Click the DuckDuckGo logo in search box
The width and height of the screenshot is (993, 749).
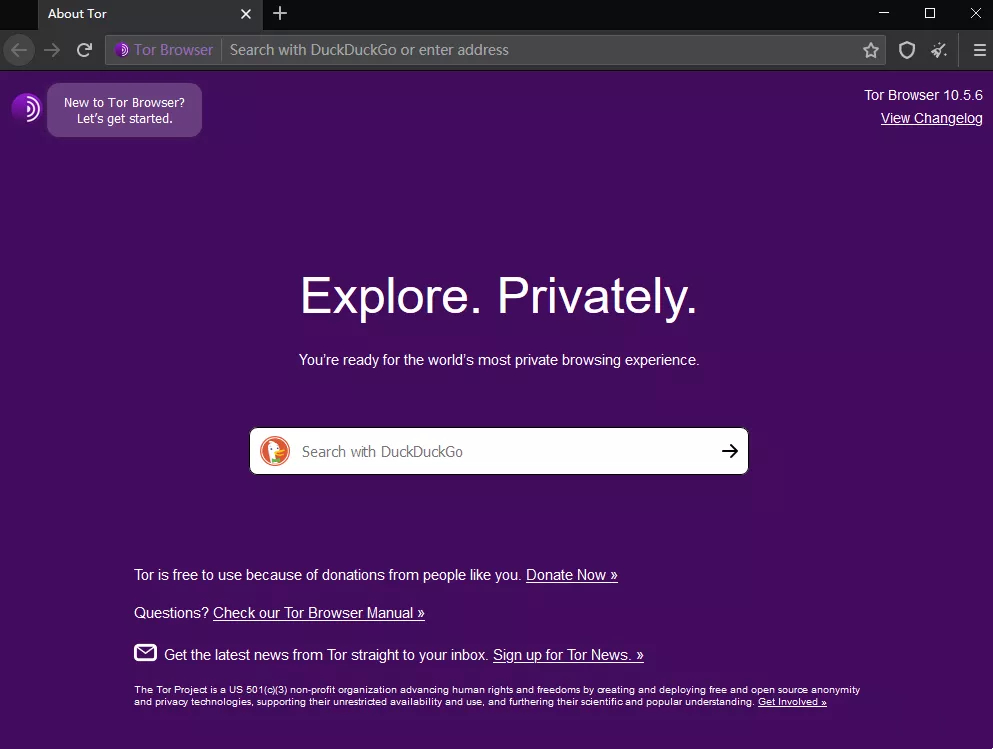[275, 451]
